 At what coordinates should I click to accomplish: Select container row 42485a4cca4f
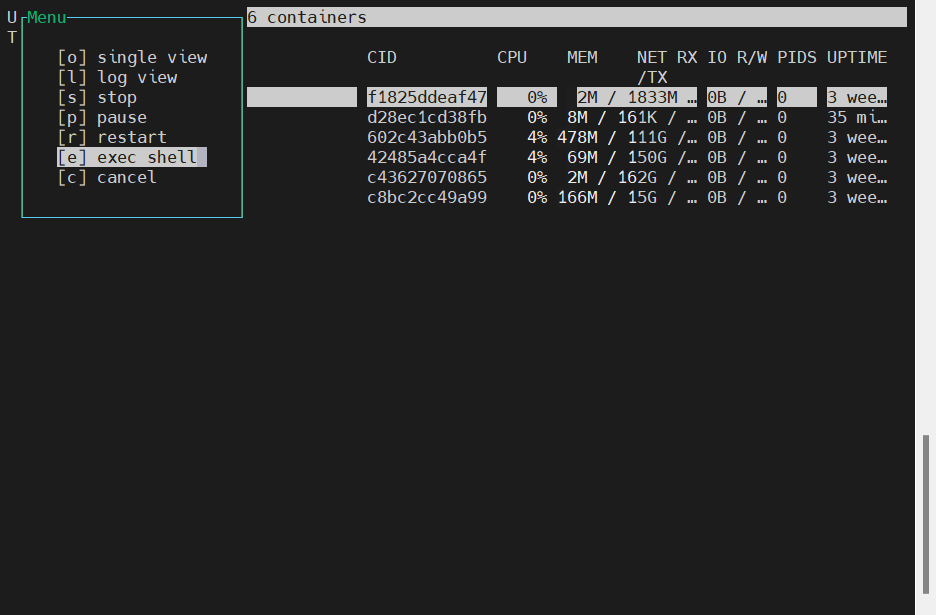[x=427, y=157]
